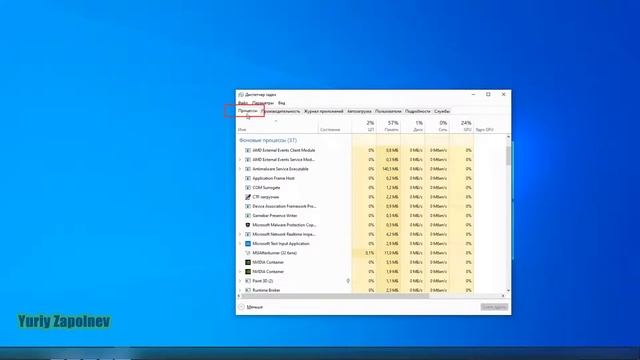Image resolution: width=640 pixels, height=360 pixels.
Task: Switch to the Журнал приложений tab
Action: 324,111
